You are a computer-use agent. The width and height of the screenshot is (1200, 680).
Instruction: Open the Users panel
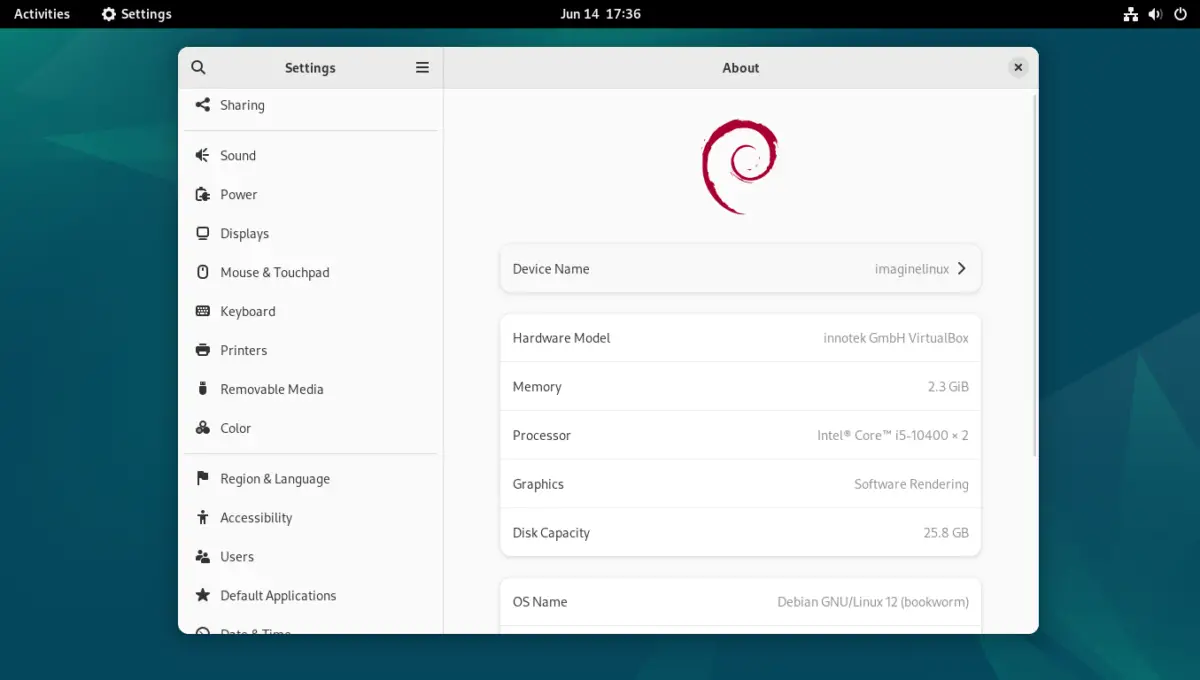[x=311, y=556]
